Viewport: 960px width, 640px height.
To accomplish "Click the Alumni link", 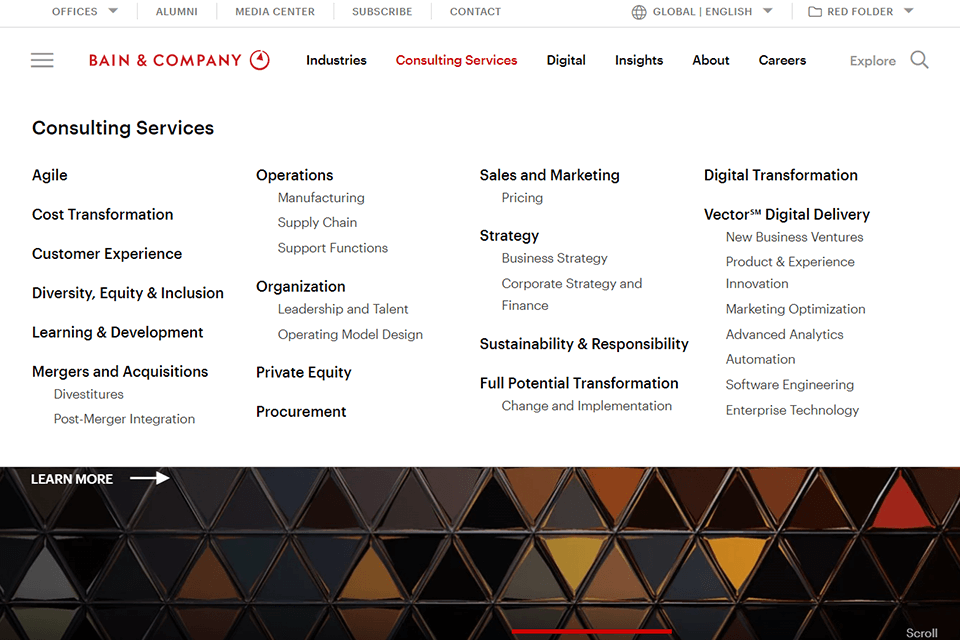I will (x=176, y=12).
